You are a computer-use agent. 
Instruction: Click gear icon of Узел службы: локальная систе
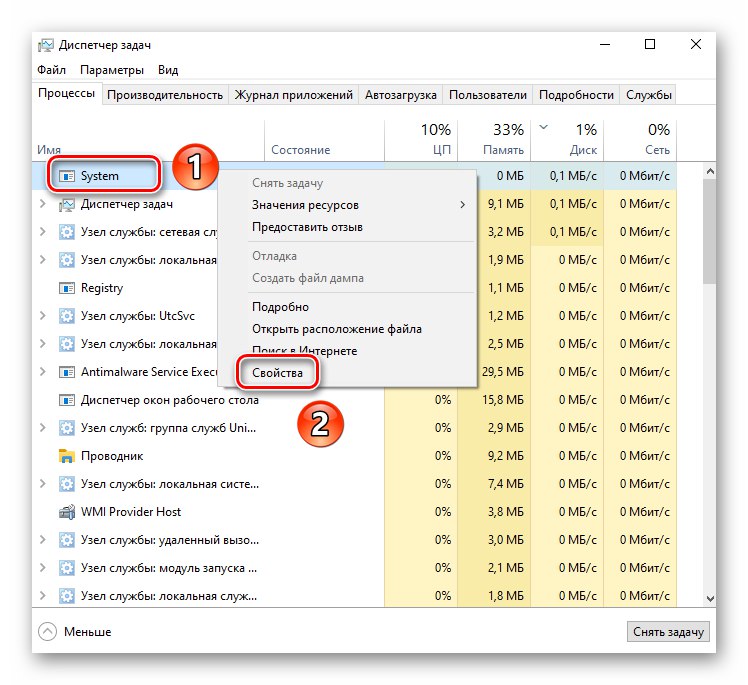click(67, 484)
